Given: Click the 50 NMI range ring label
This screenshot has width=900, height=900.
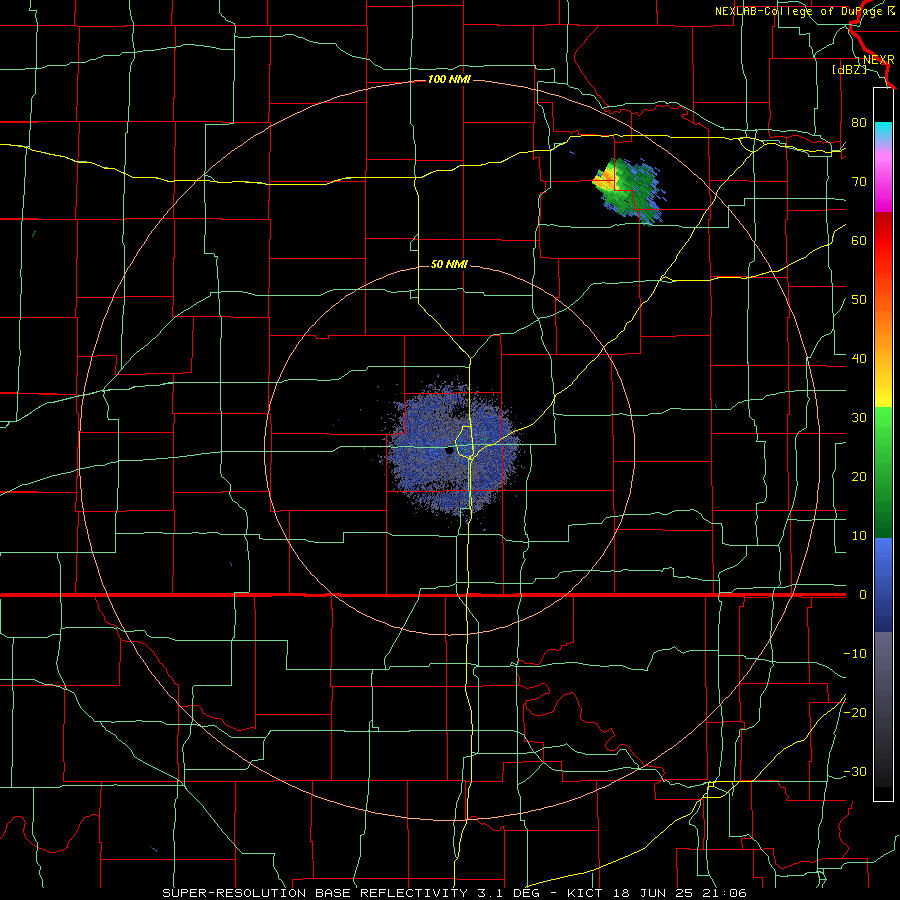Looking at the screenshot, I should click(449, 265).
